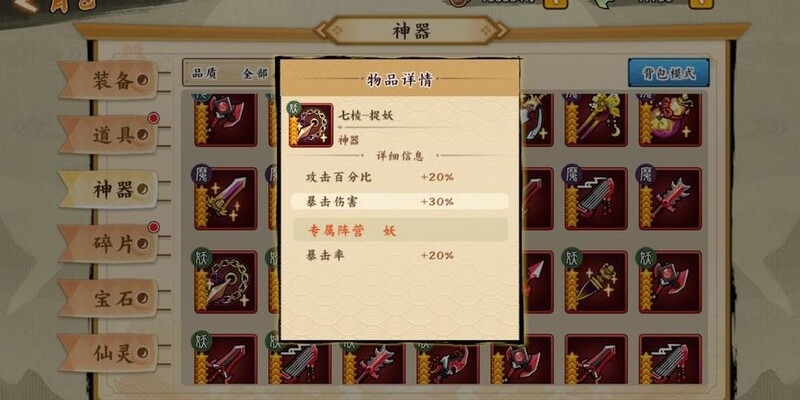This screenshot has width=800, height=400.
Task: Switch to the 道具 items tab
Action: pos(108,135)
